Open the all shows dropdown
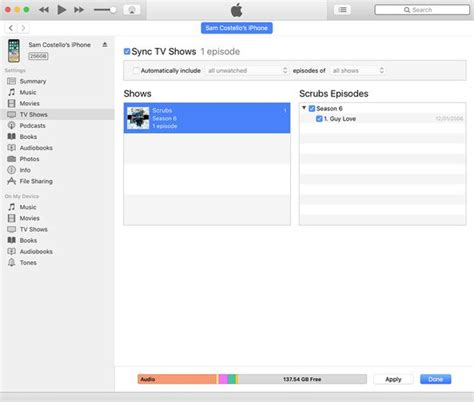 point(358,70)
